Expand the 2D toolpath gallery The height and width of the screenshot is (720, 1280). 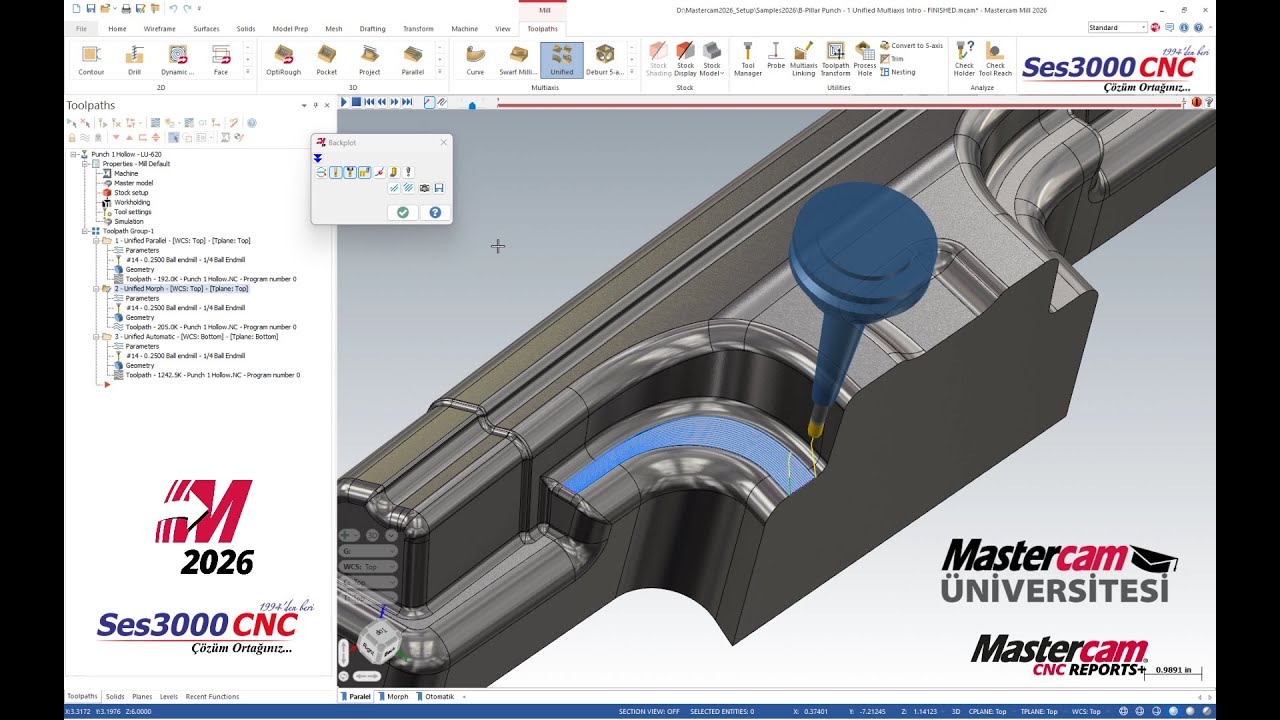coord(247,73)
